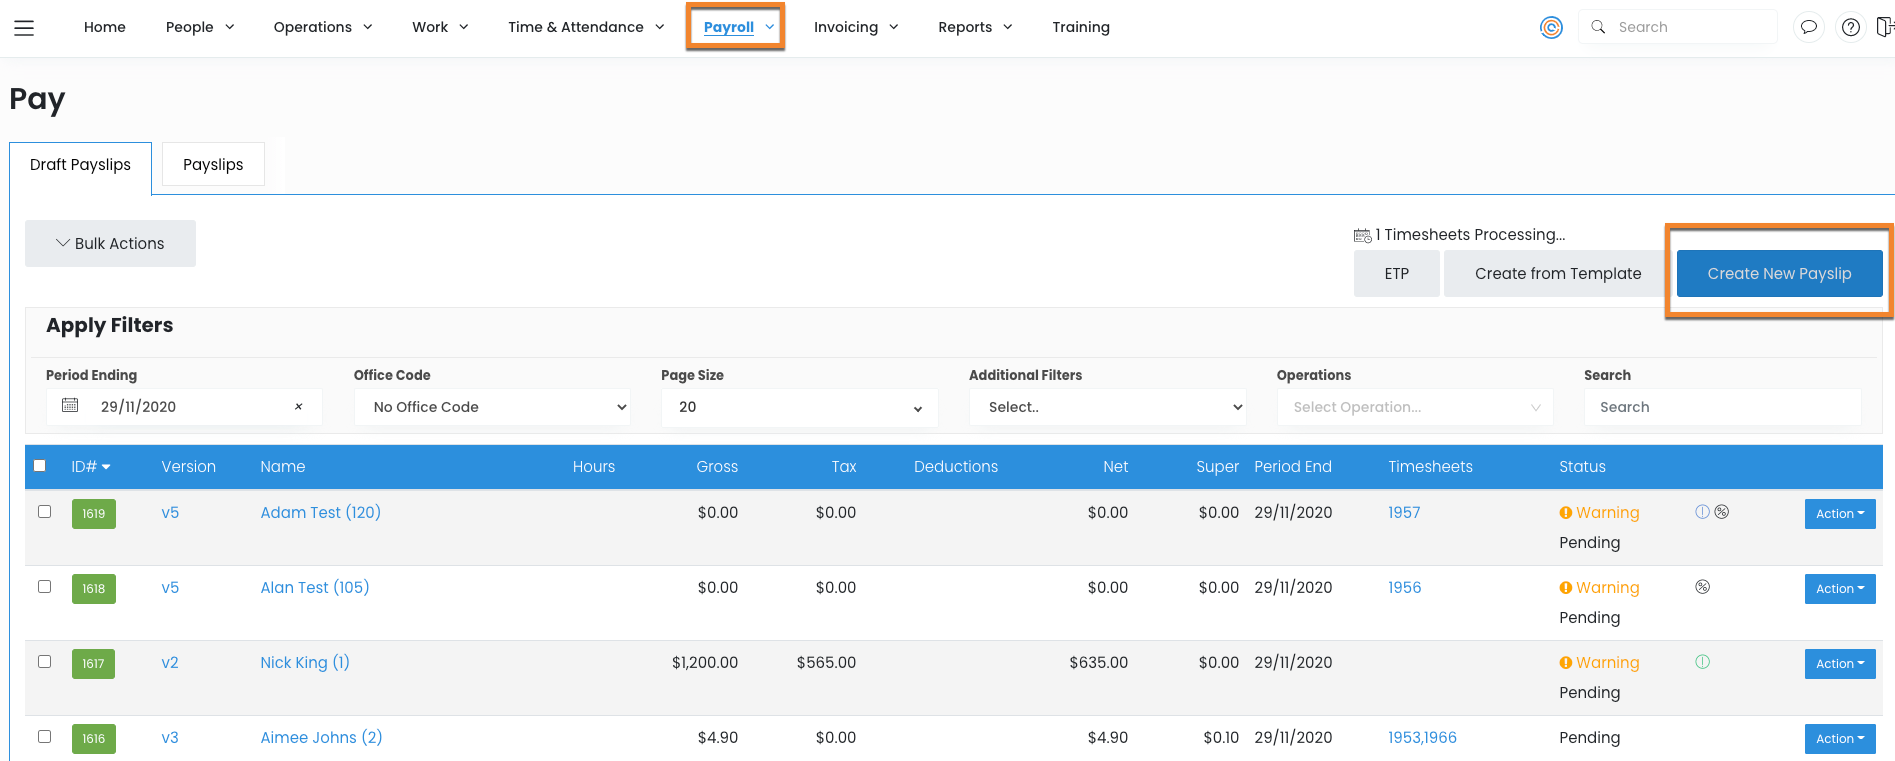Open the Payroll menu

pyautogui.click(x=736, y=27)
